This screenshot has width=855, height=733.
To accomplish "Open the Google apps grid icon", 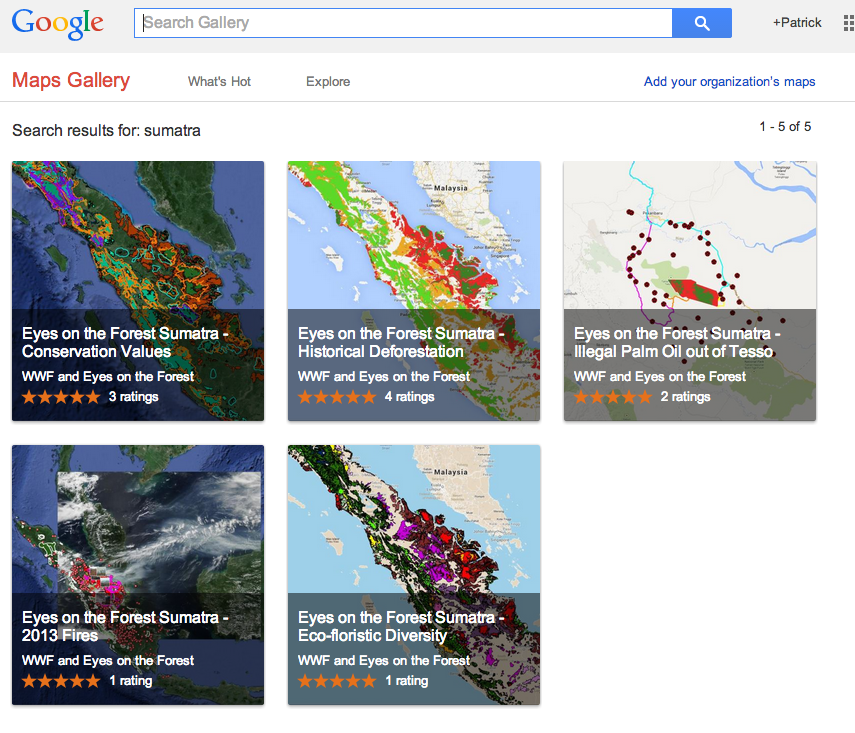I will pos(847,23).
